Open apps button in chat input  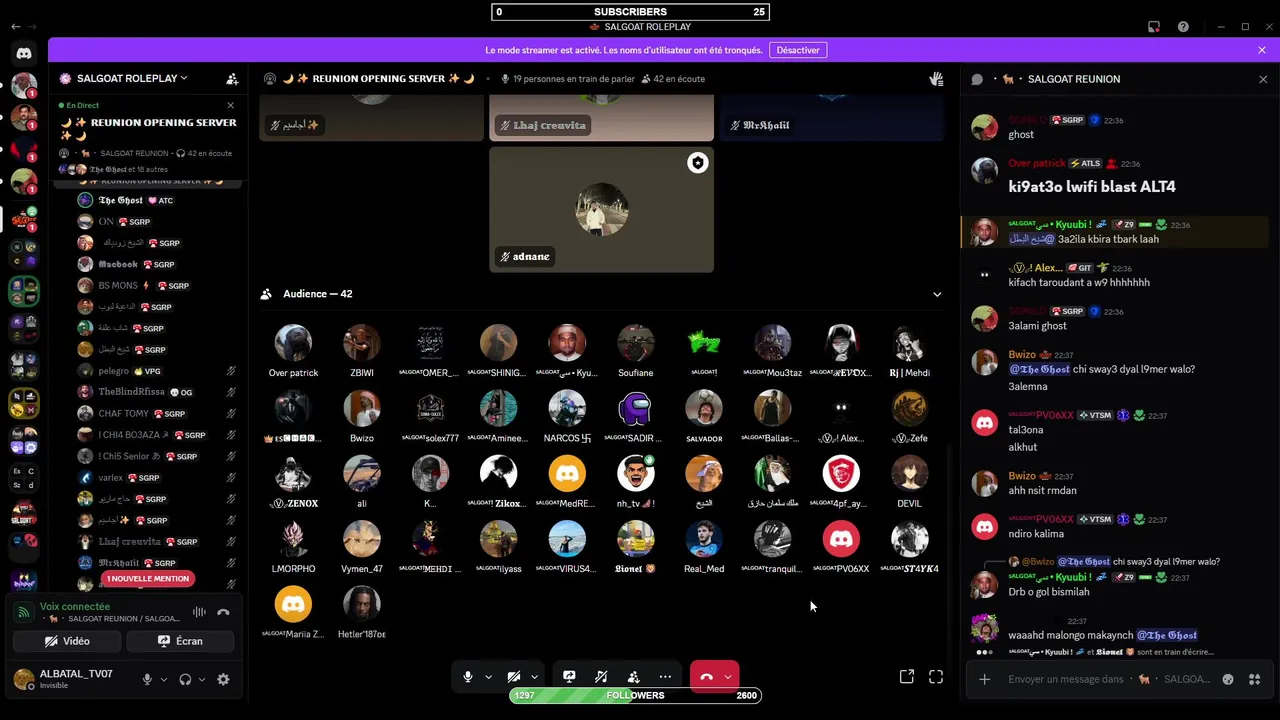[x=1255, y=679]
